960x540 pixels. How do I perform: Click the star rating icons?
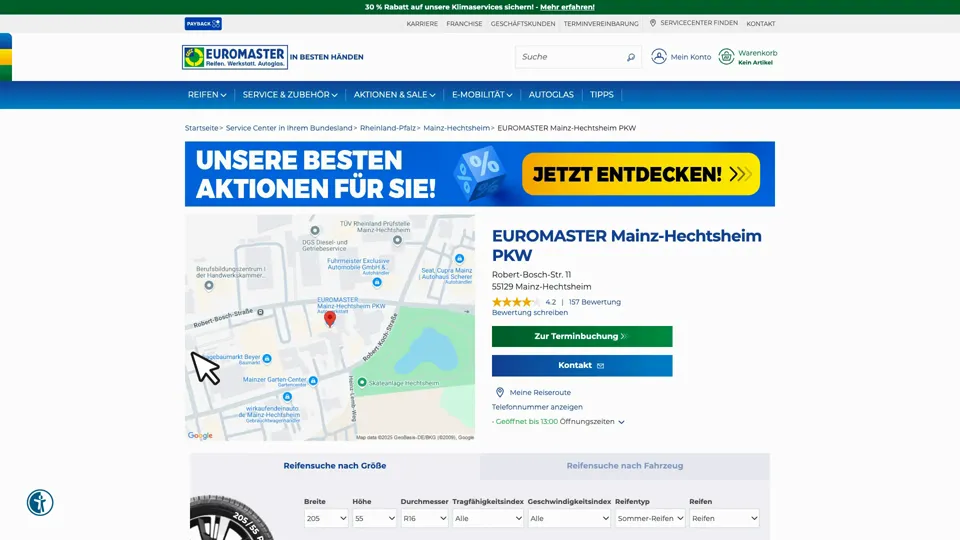tap(516, 302)
